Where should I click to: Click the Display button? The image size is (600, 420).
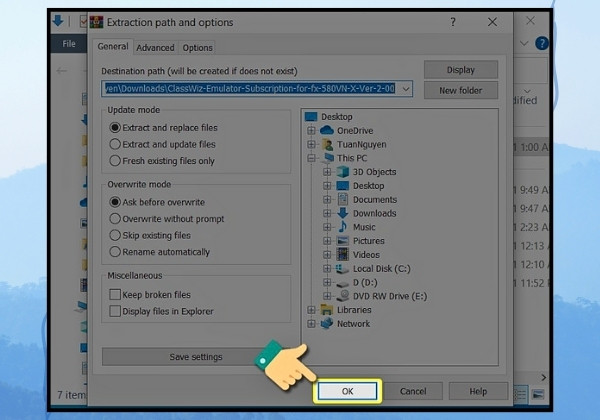point(461,70)
